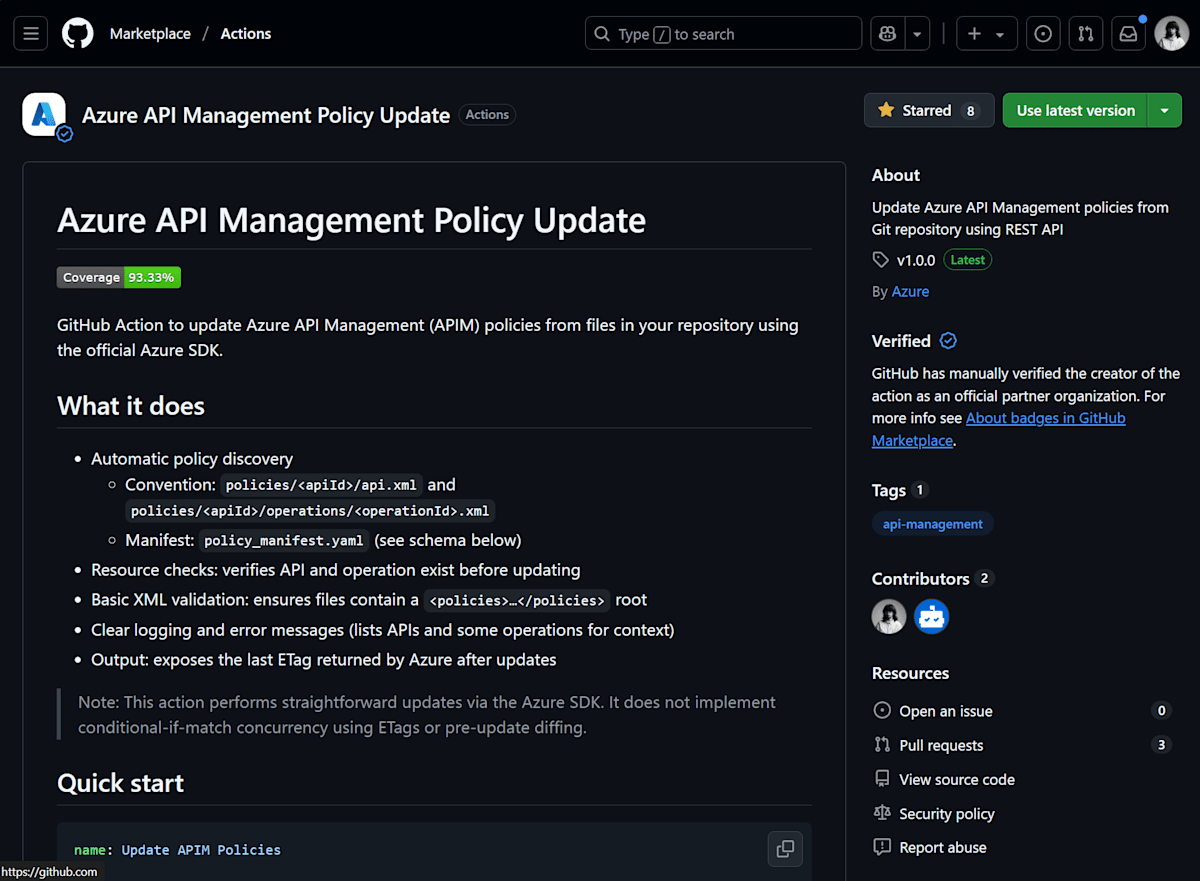
Task: Open the v1.0.0 release tag
Action: (915, 260)
